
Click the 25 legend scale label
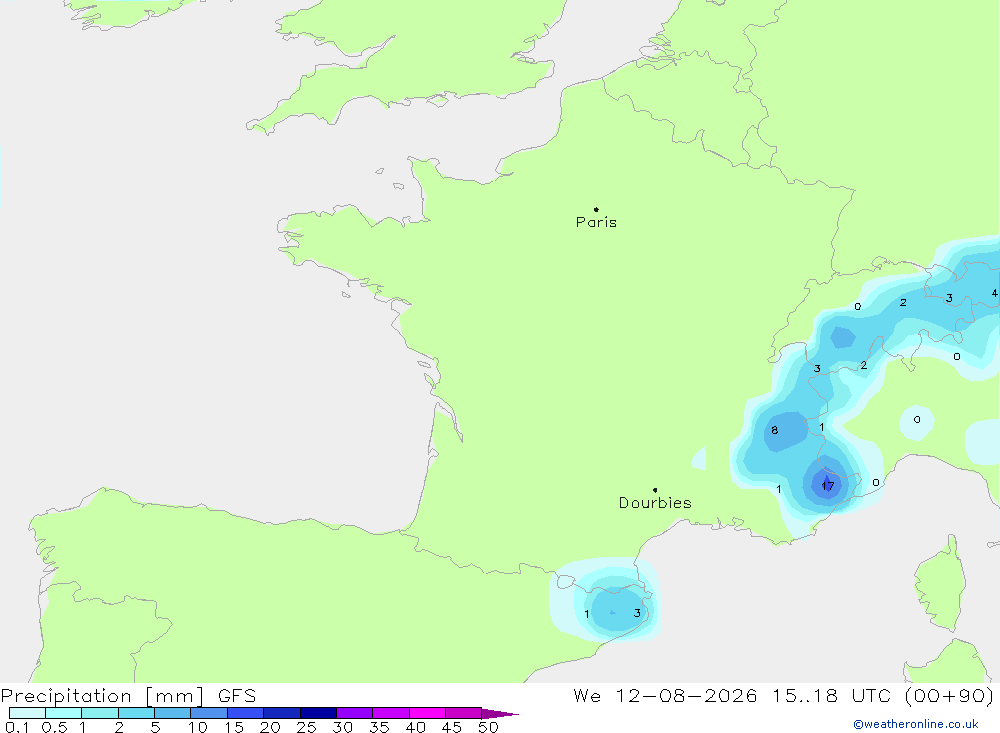(x=307, y=727)
